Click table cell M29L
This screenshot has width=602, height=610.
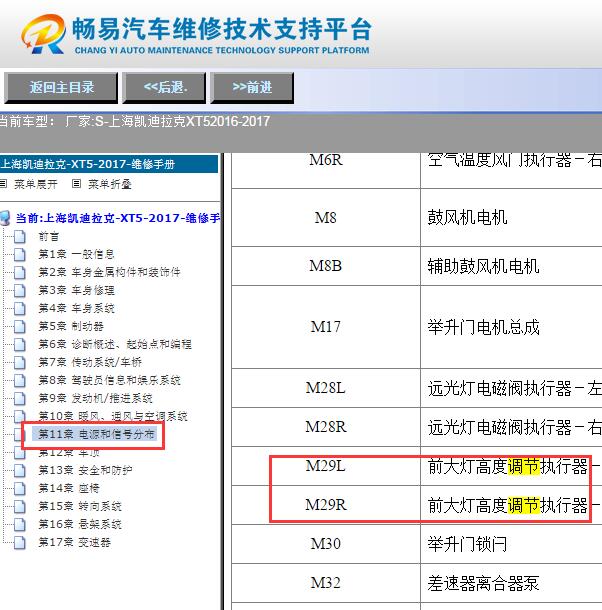click(x=326, y=466)
